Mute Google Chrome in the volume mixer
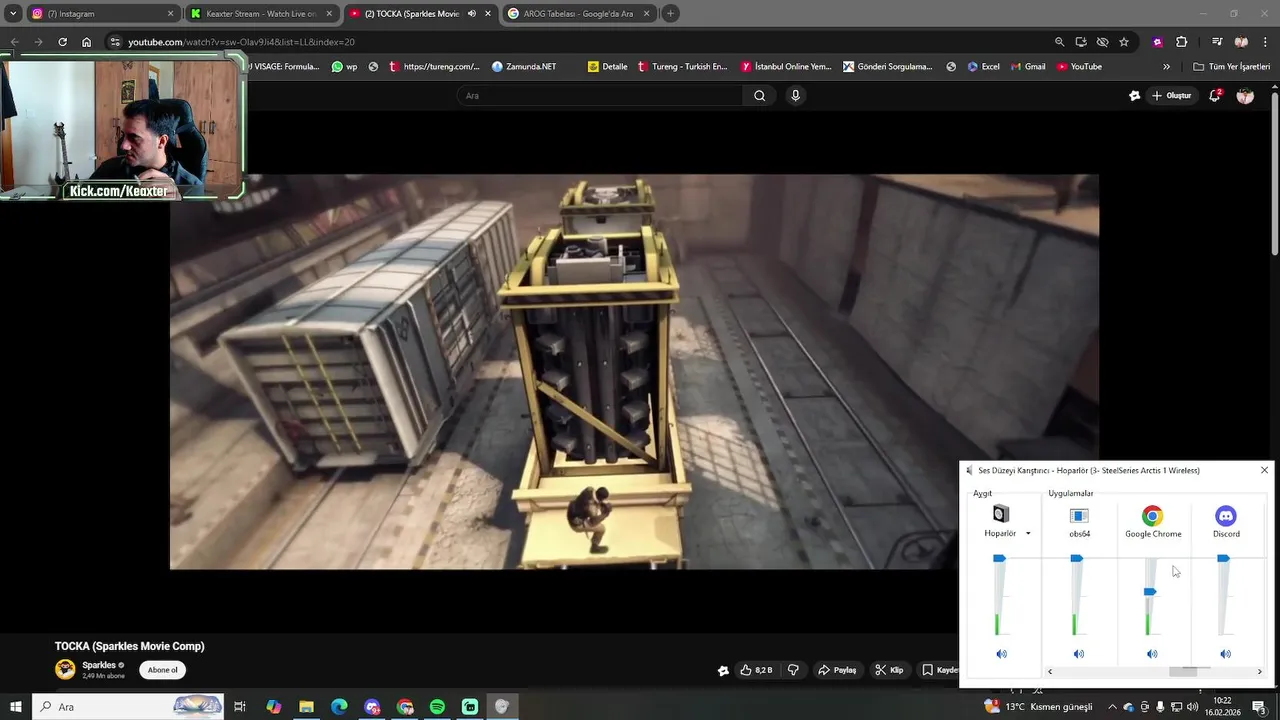Image resolution: width=1280 pixels, height=720 pixels. (x=1152, y=654)
